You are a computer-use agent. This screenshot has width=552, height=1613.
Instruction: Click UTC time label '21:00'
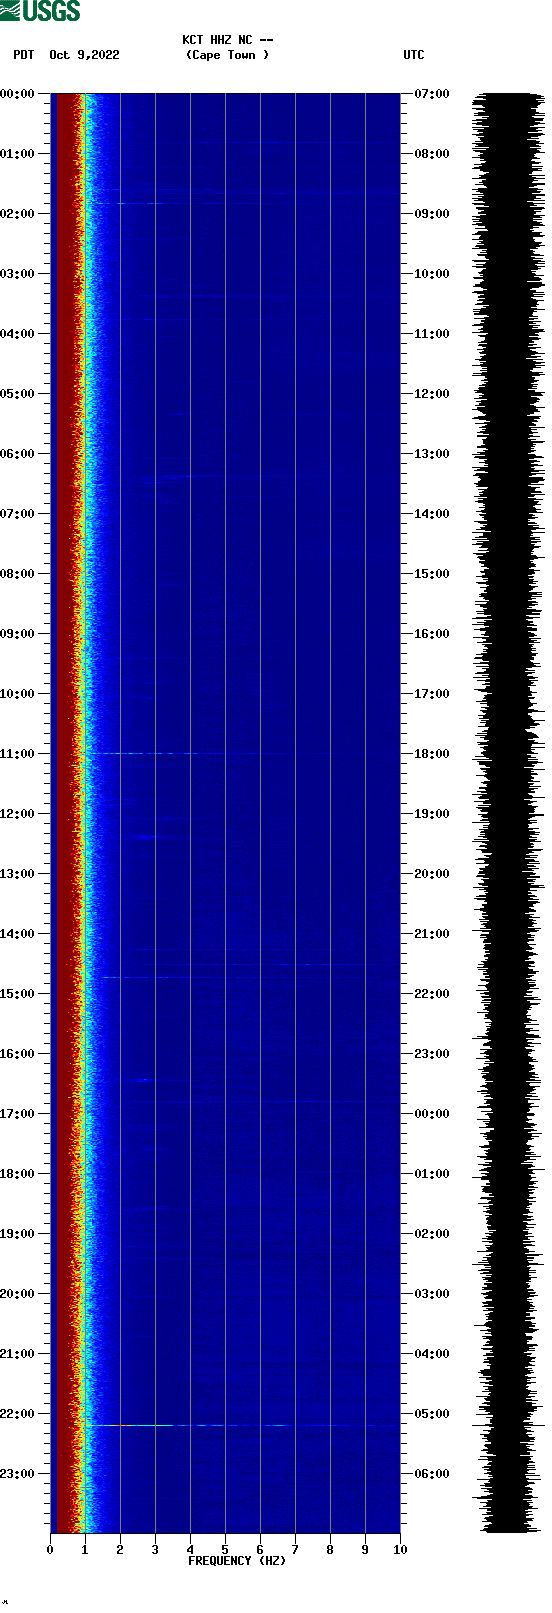click(x=432, y=934)
